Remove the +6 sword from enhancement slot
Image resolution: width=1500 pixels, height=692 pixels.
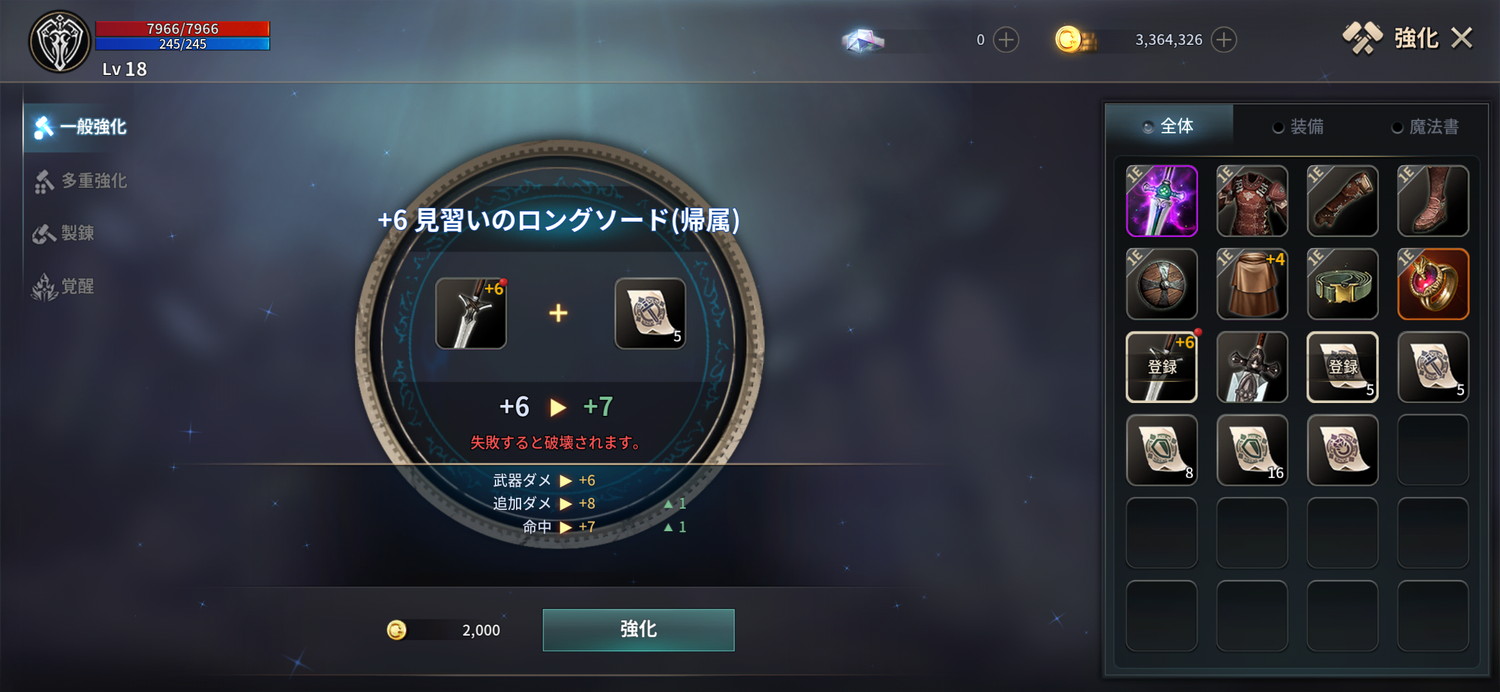click(x=471, y=313)
